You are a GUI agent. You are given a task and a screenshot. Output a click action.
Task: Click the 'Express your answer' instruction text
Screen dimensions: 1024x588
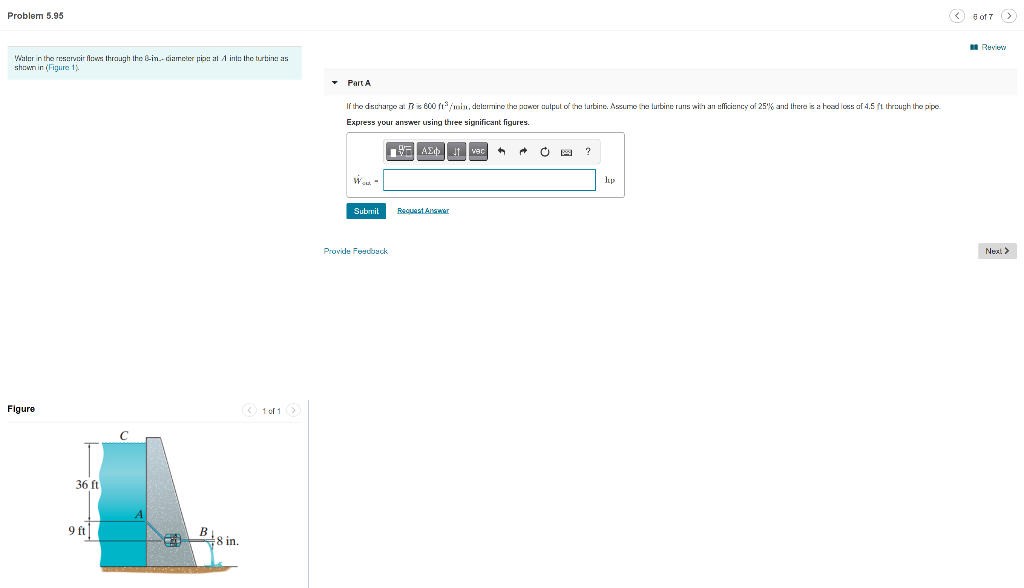(x=438, y=122)
